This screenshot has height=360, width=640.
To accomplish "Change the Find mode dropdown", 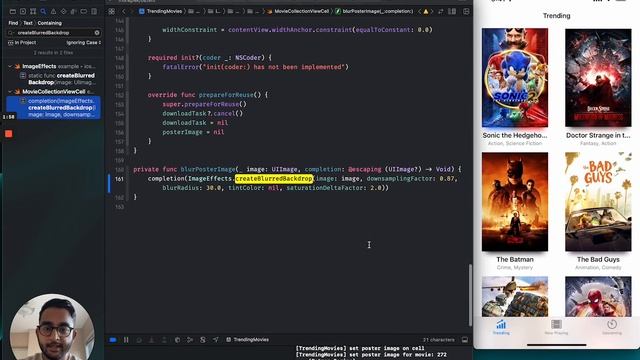I will pyautogui.click(x=13, y=23).
